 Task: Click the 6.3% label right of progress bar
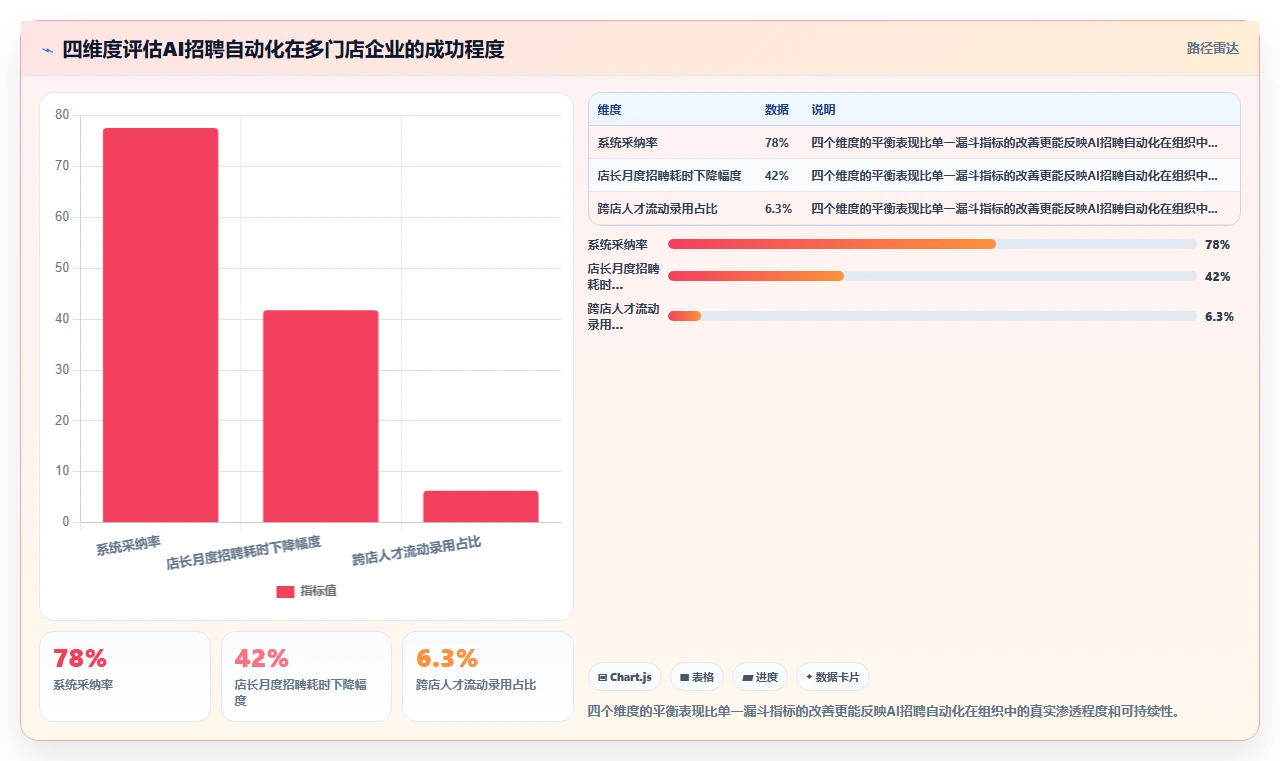(1219, 316)
